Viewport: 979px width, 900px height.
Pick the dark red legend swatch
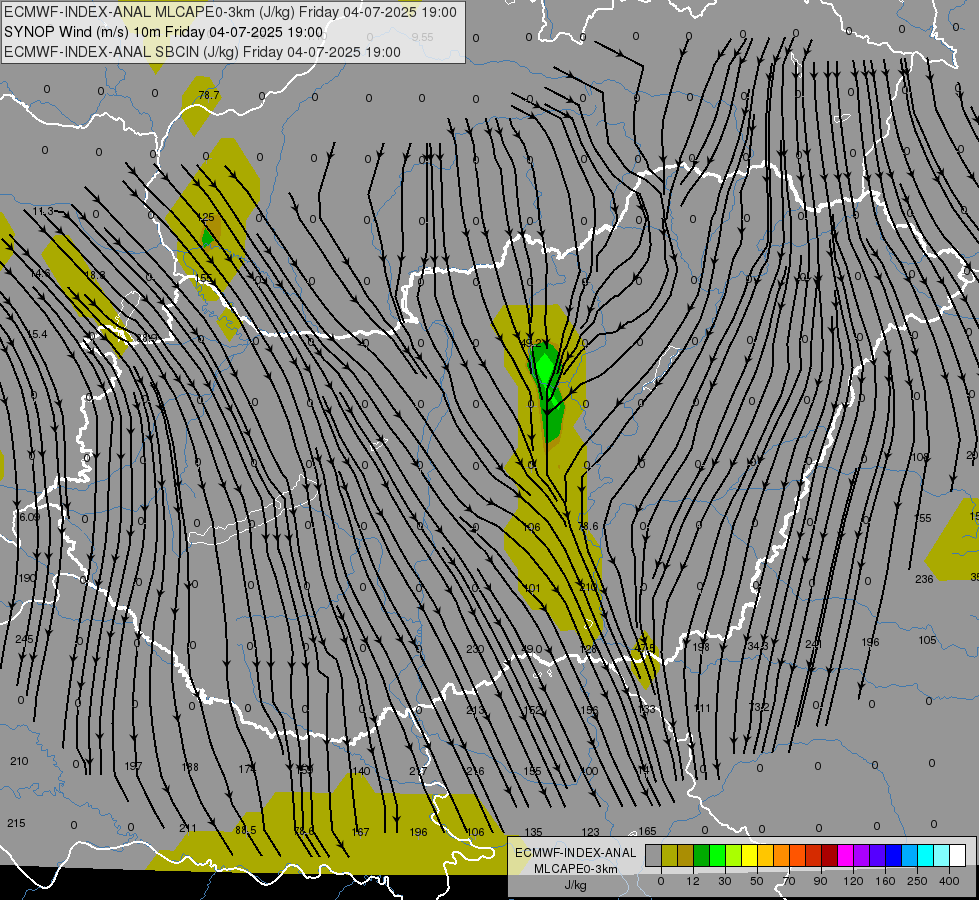coord(830,855)
